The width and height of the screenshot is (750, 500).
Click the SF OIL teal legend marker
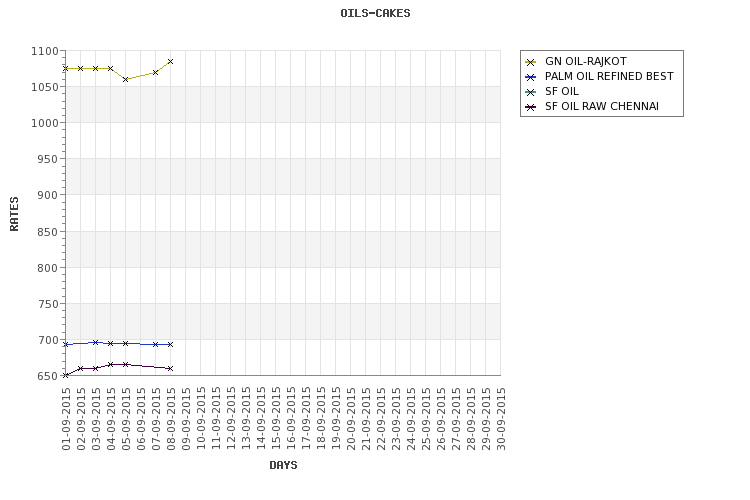tap(530, 92)
